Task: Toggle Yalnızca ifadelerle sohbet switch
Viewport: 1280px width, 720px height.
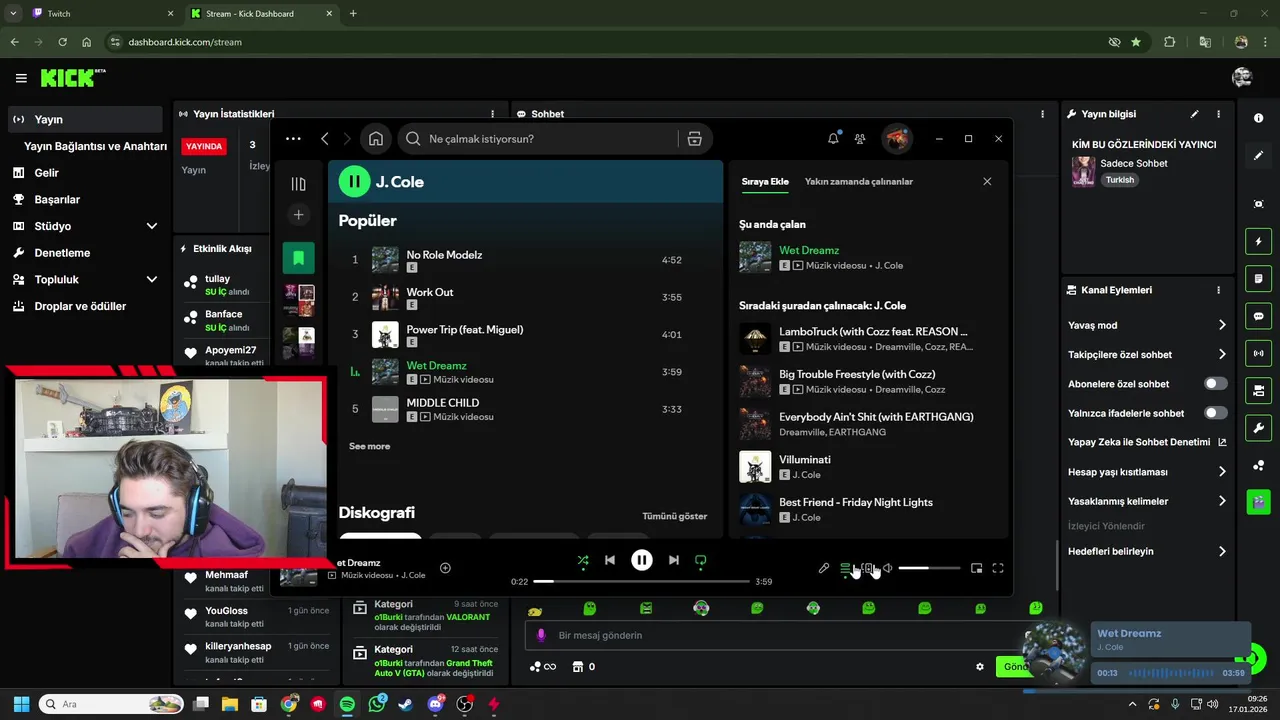Action: pos(1215,413)
